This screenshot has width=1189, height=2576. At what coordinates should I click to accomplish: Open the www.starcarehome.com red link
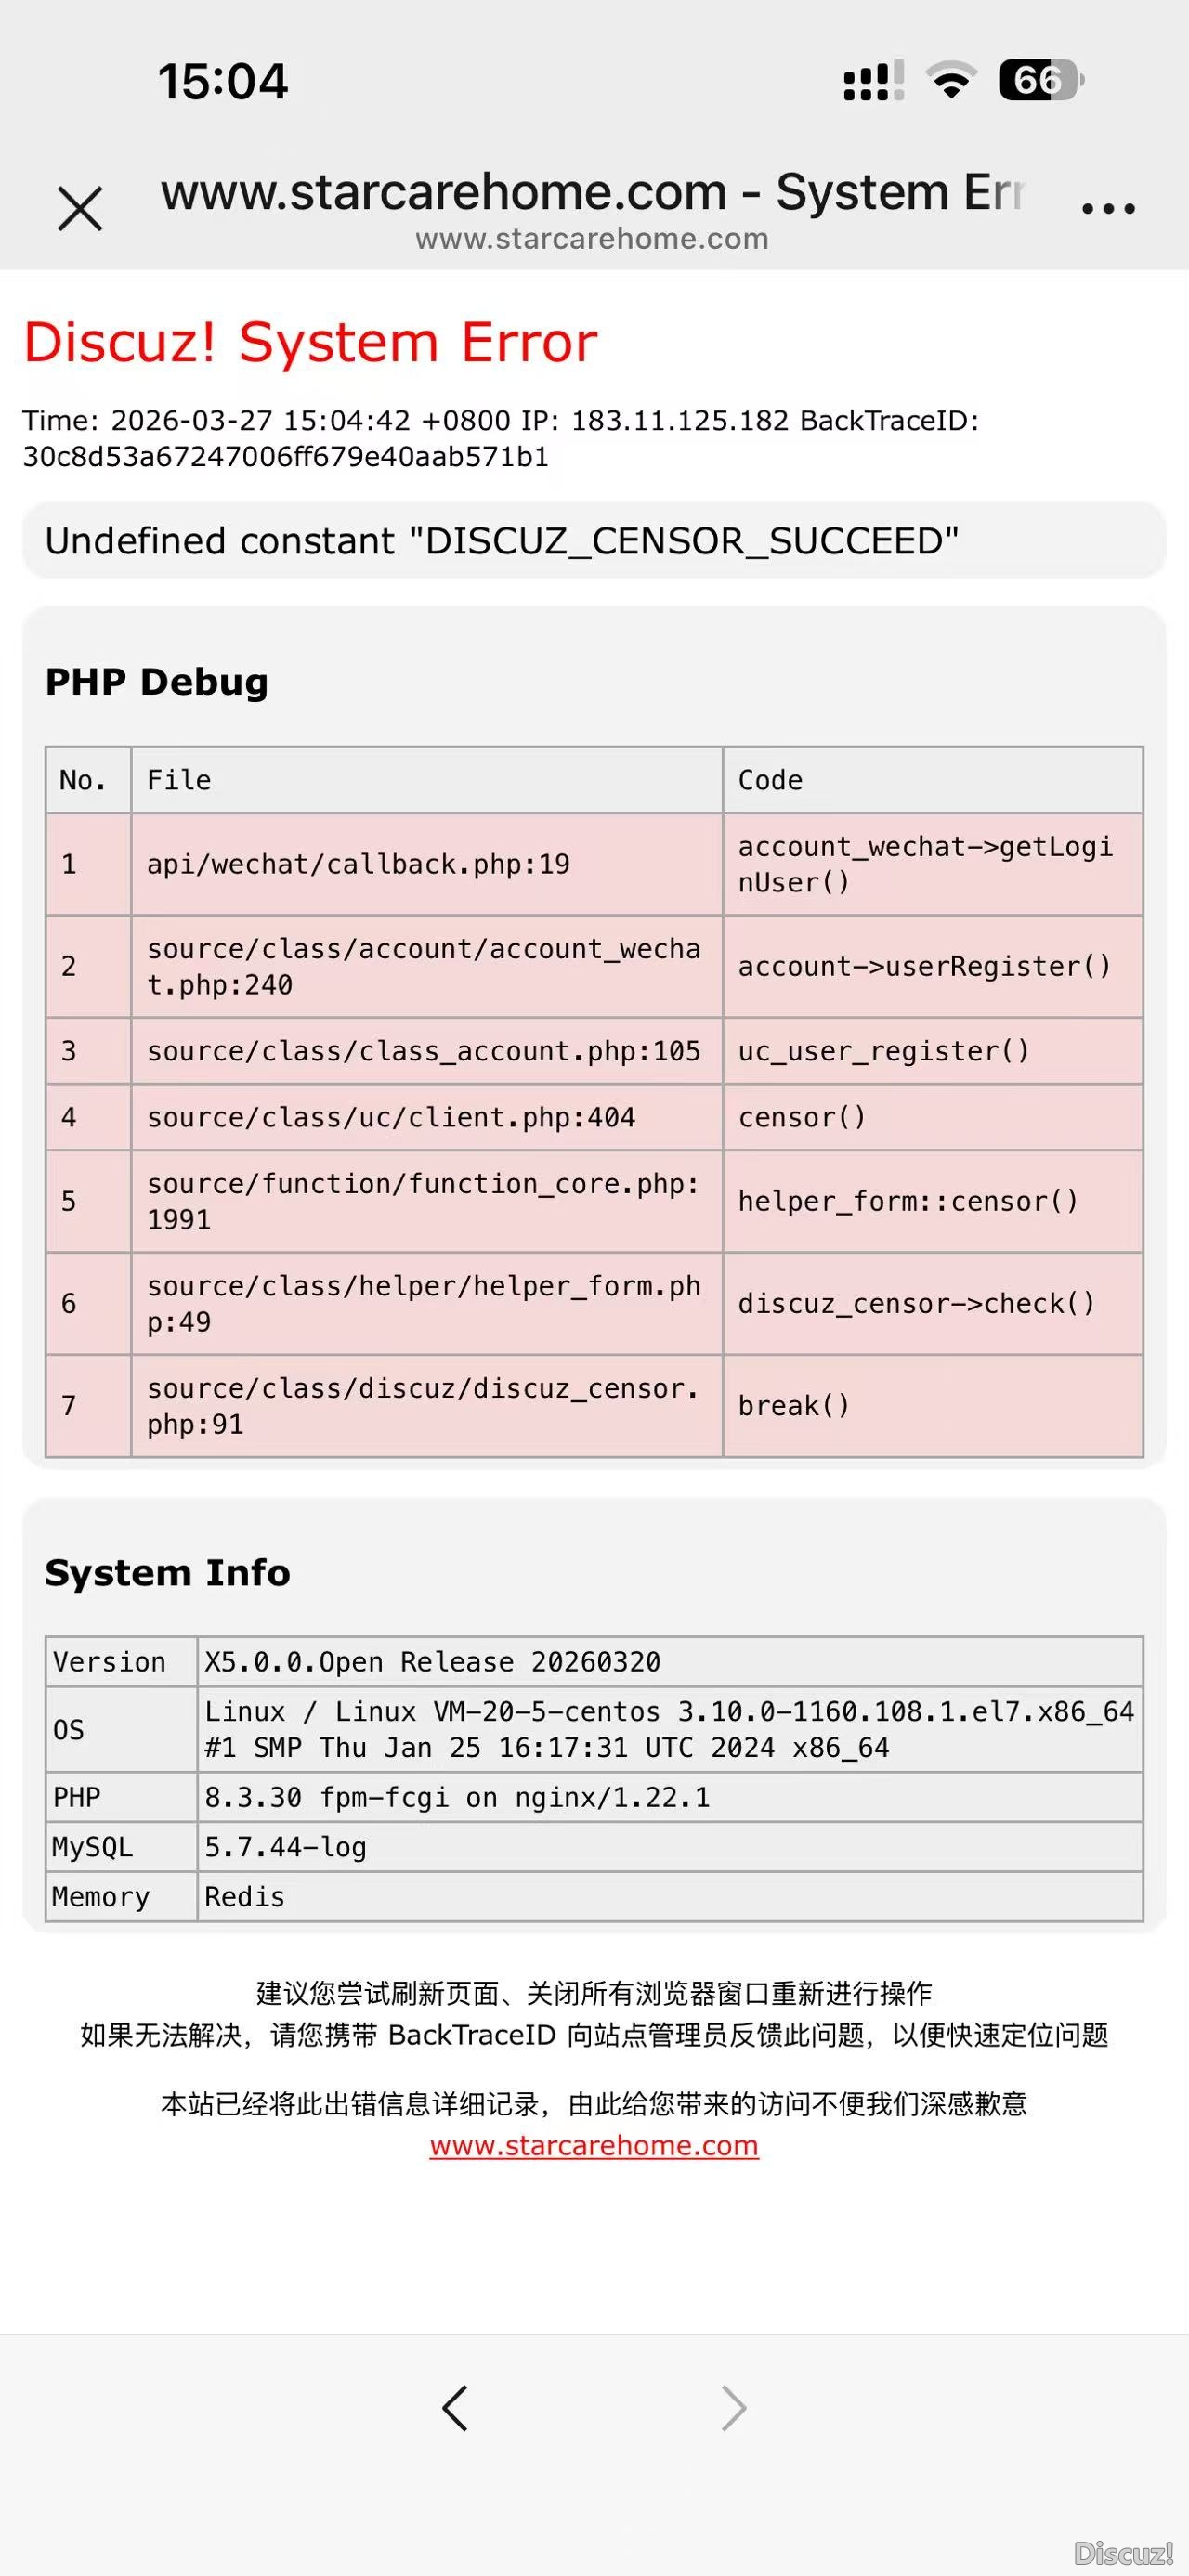[594, 2146]
